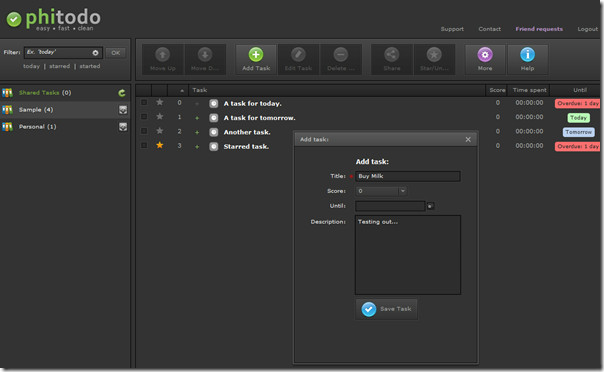This screenshot has width=604, height=372.
Task: Click the Logout link
Action: pos(587,29)
